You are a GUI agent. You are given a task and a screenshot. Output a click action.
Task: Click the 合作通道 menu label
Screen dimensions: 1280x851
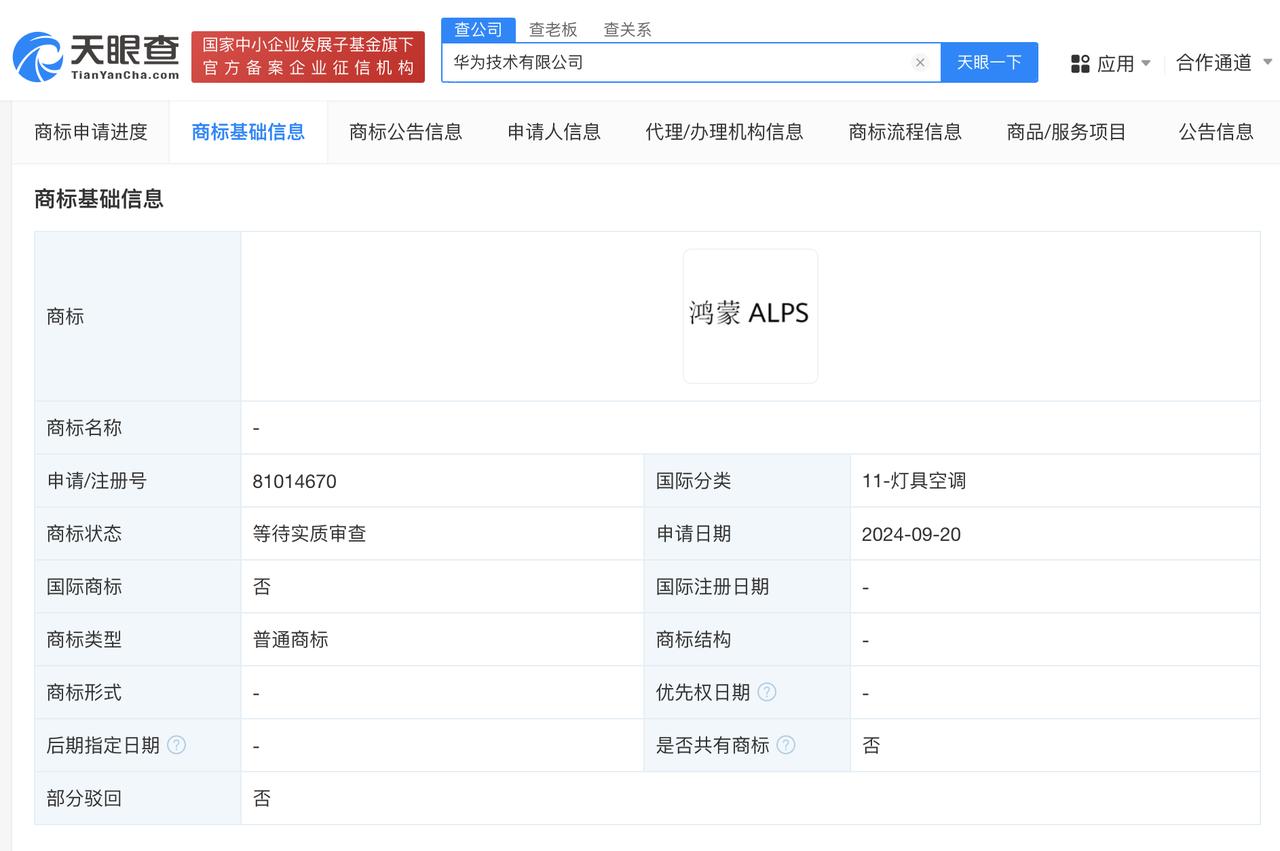1213,63
